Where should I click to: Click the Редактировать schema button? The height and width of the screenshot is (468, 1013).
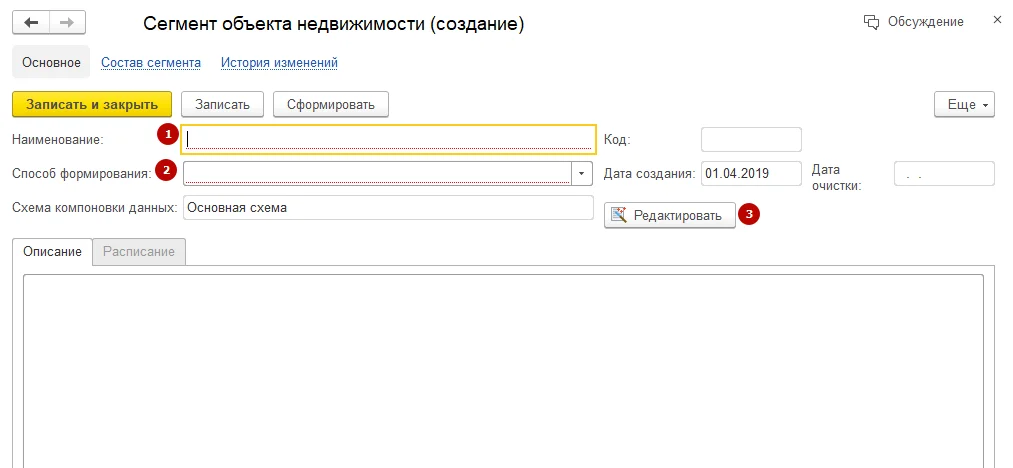(x=669, y=215)
